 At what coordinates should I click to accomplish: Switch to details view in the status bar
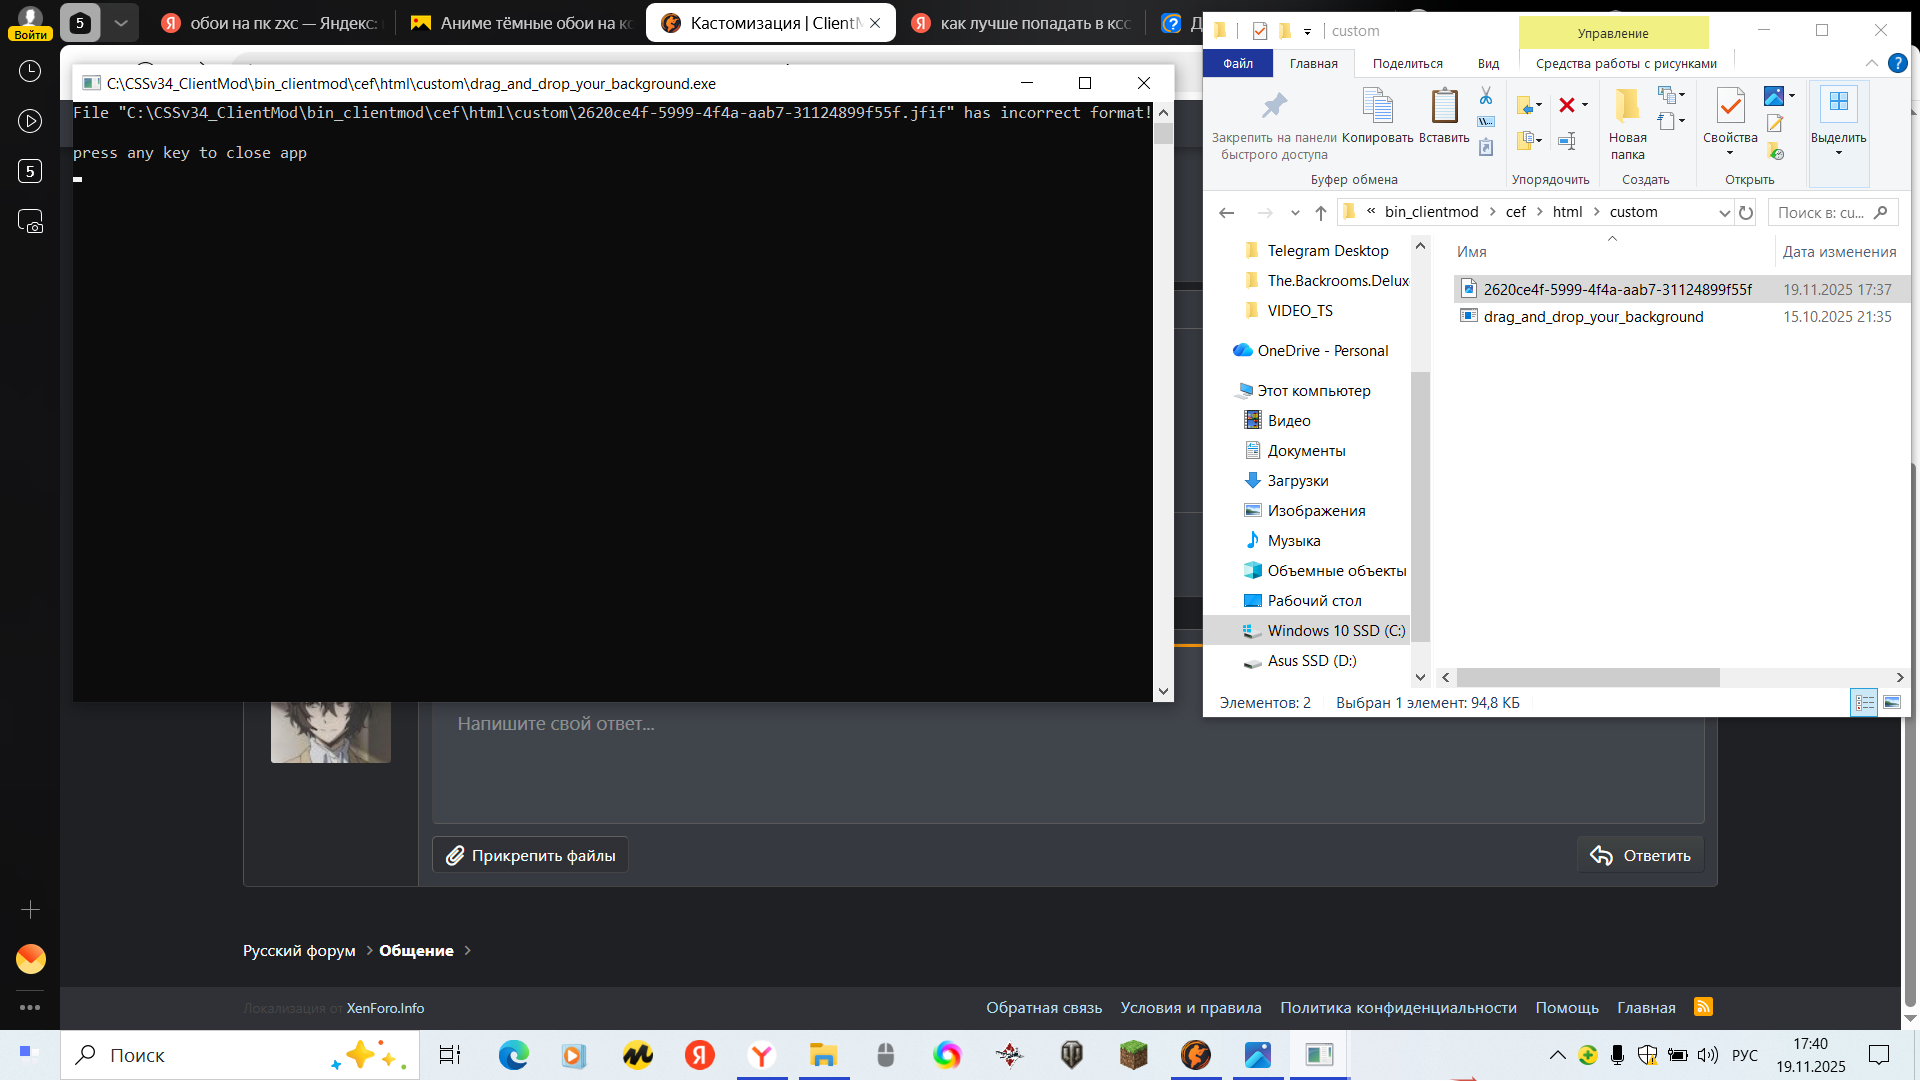1865,703
